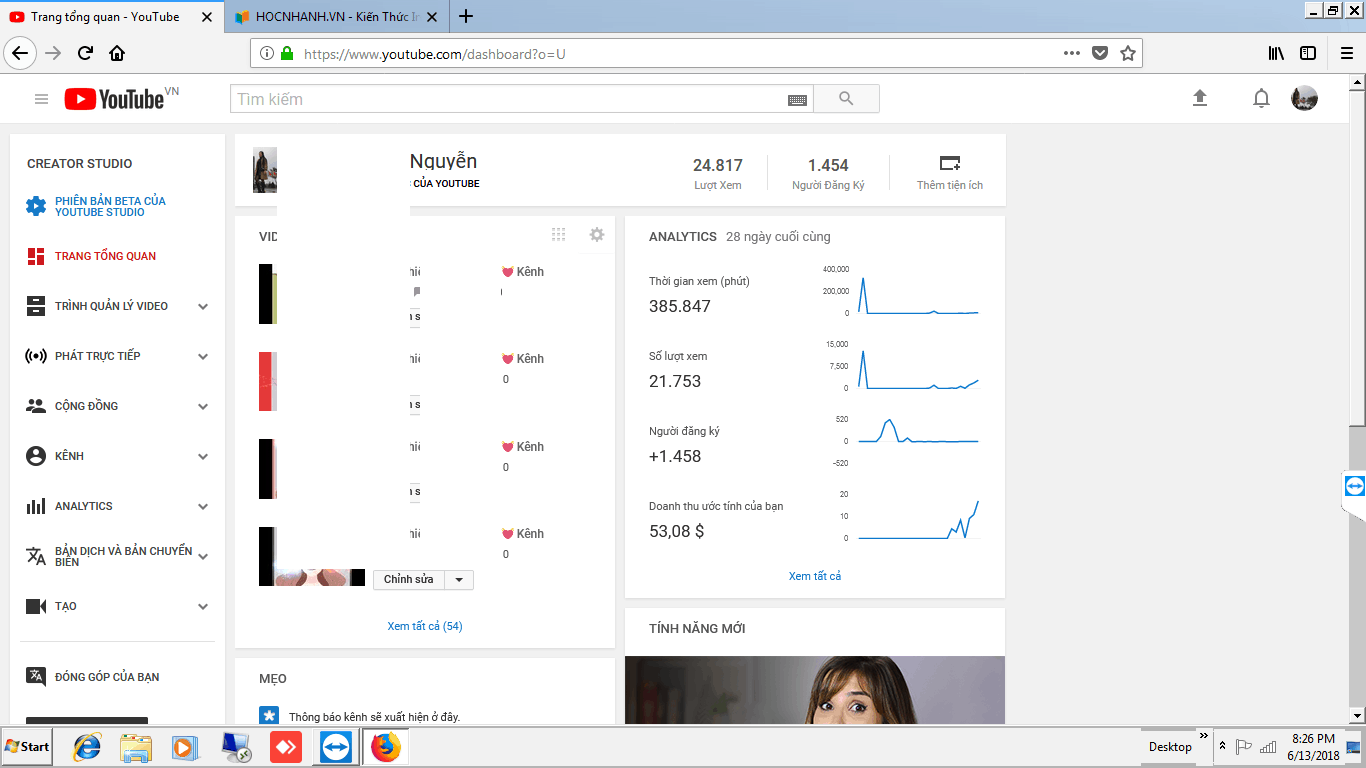Image resolution: width=1366 pixels, height=768 pixels.
Task: Open the Firefox library icon
Action: 1276,53
